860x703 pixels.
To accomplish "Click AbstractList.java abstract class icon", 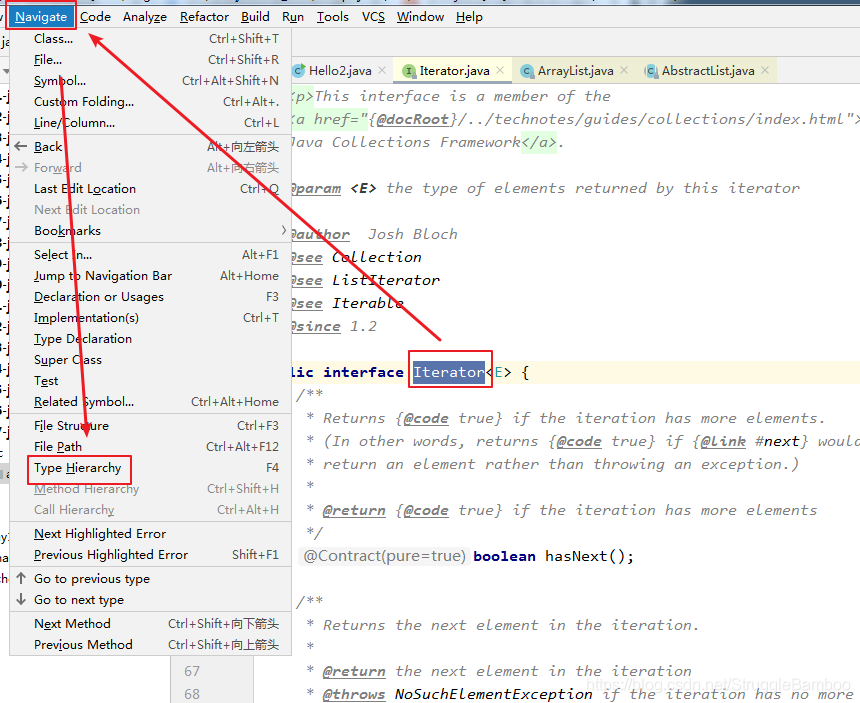I will pos(651,71).
